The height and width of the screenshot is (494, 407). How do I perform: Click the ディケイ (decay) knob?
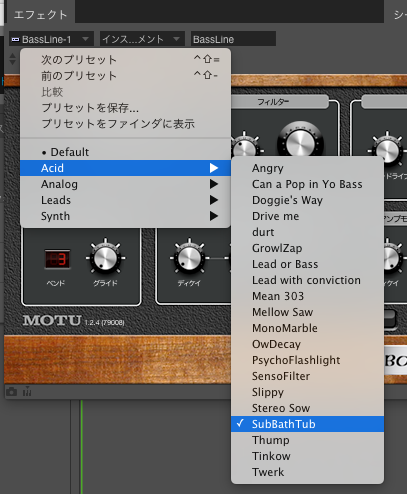click(189, 258)
